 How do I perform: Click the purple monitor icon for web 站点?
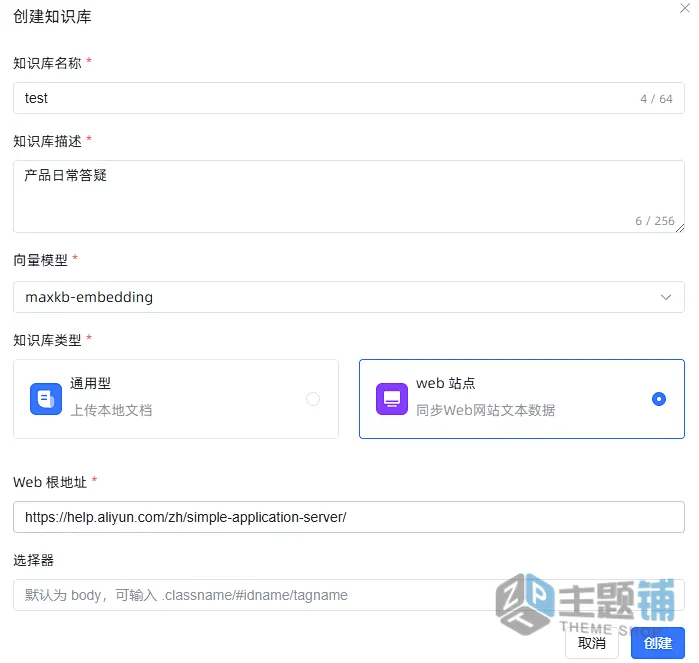pyautogui.click(x=392, y=399)
